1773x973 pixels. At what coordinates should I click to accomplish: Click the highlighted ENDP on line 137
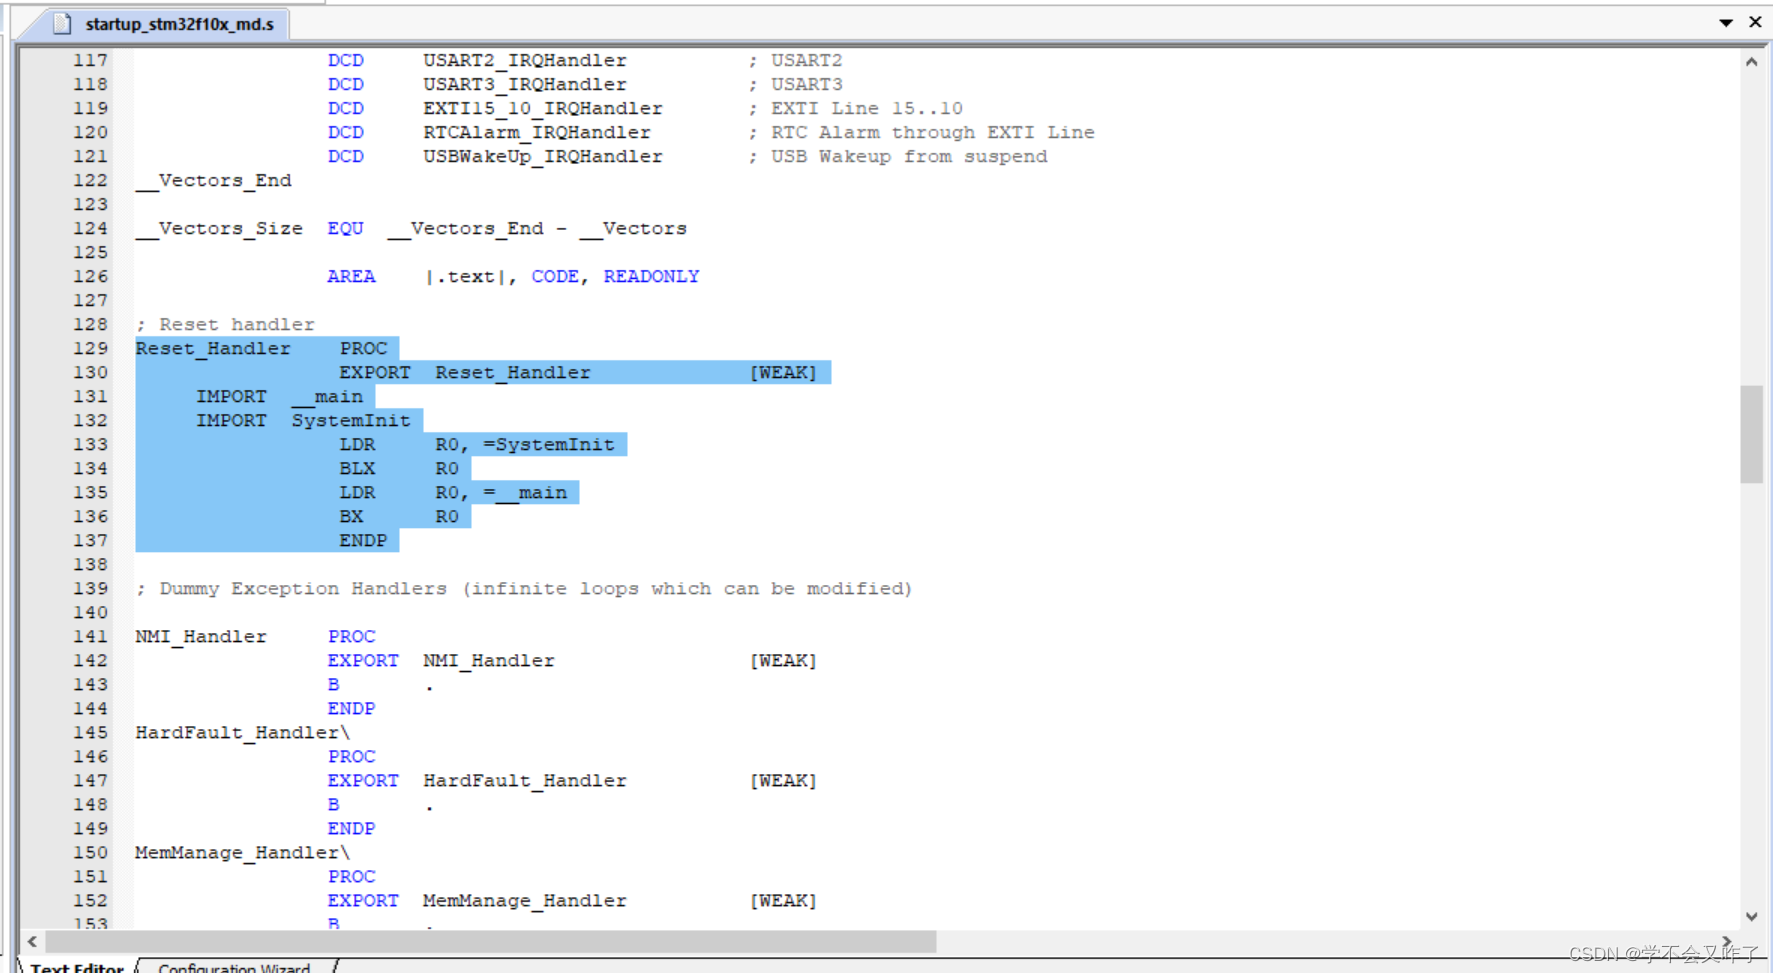(x=363, y=540)
